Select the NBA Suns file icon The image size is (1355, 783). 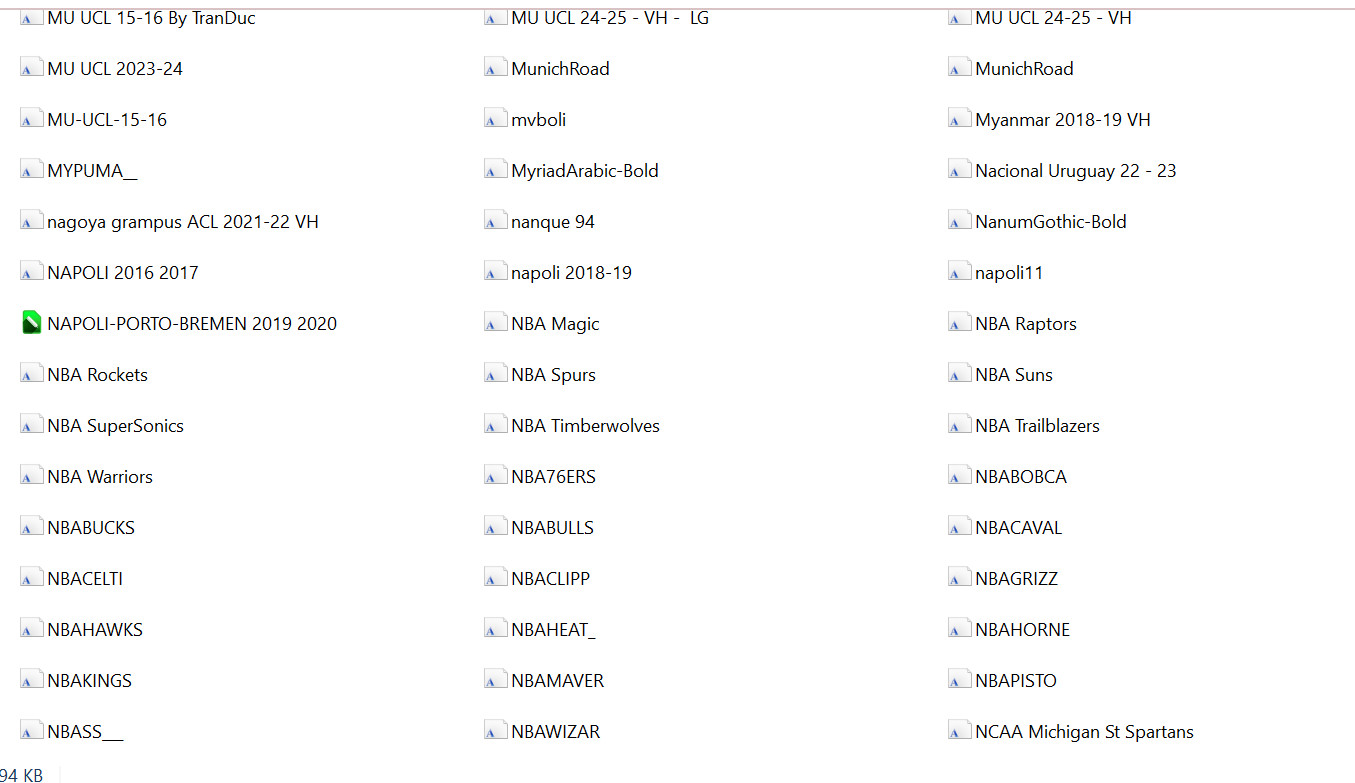(x=959, y=374)
